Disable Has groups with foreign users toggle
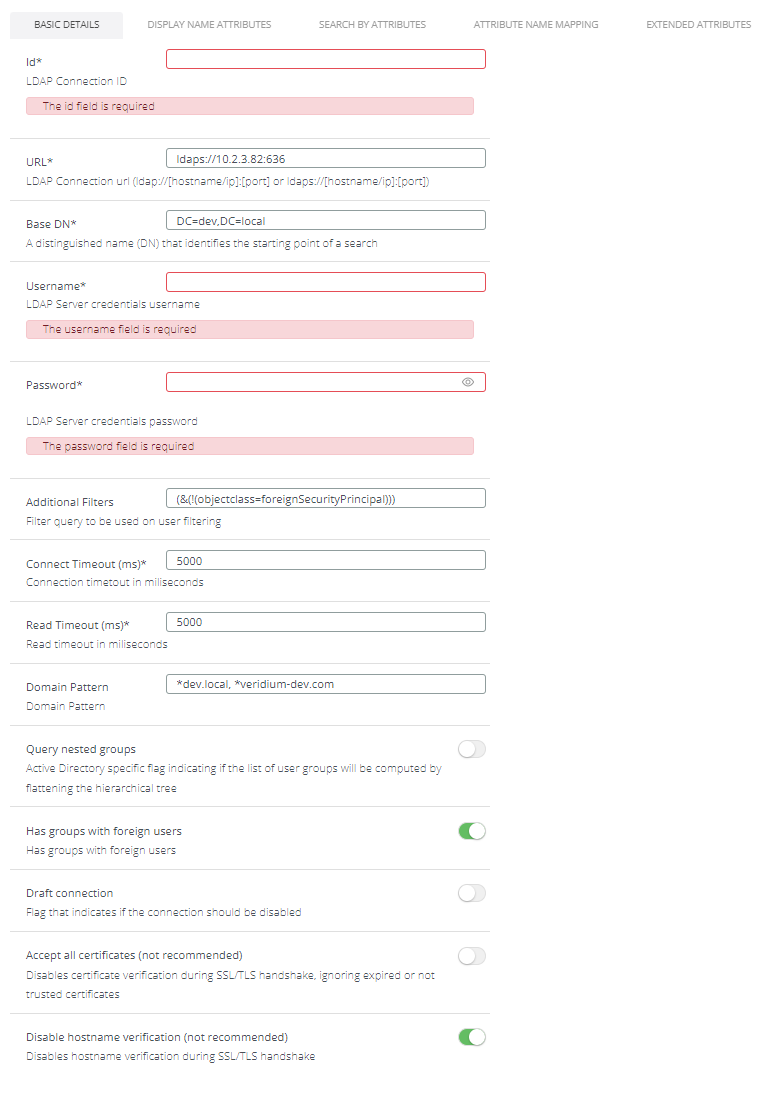Image resolution: width=769 pixels, height=1096 pixels. pyautogui.click(x=471, y=831)
